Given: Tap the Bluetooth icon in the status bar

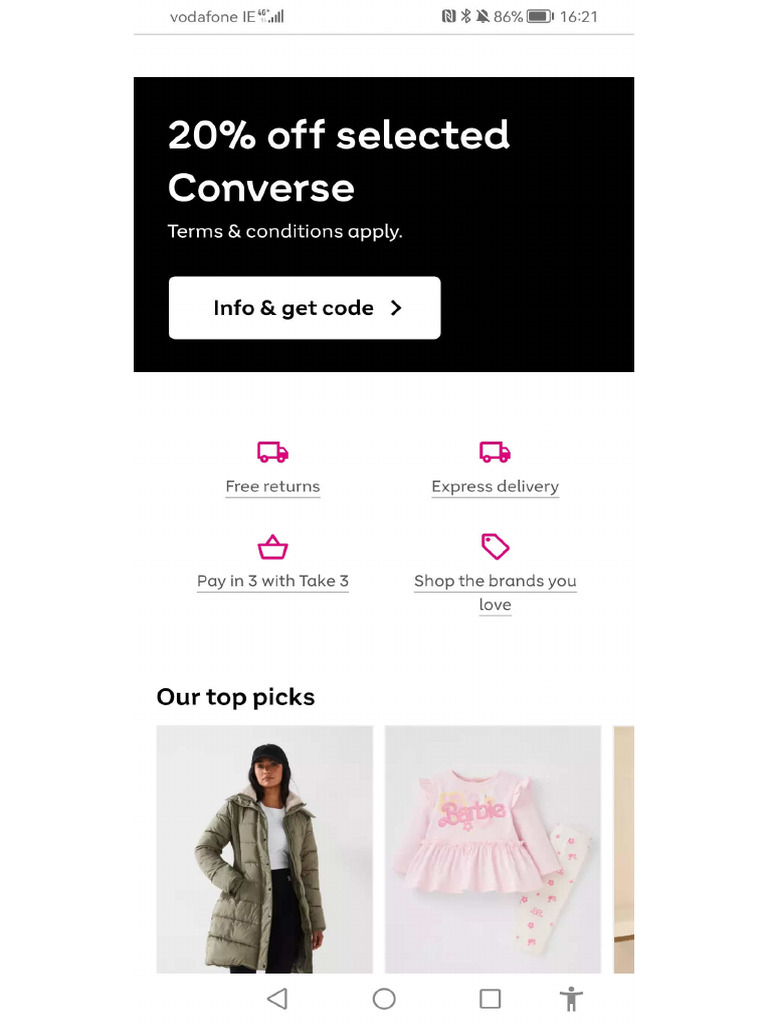Looking at the screenshot, I should coord(466,17).
